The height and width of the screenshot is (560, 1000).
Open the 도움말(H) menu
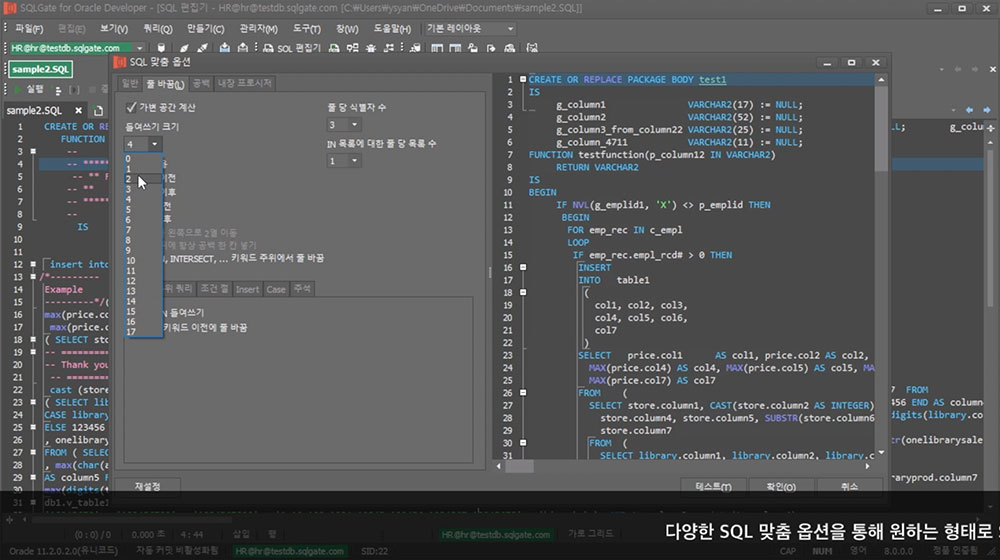click(x=392, y=29)
